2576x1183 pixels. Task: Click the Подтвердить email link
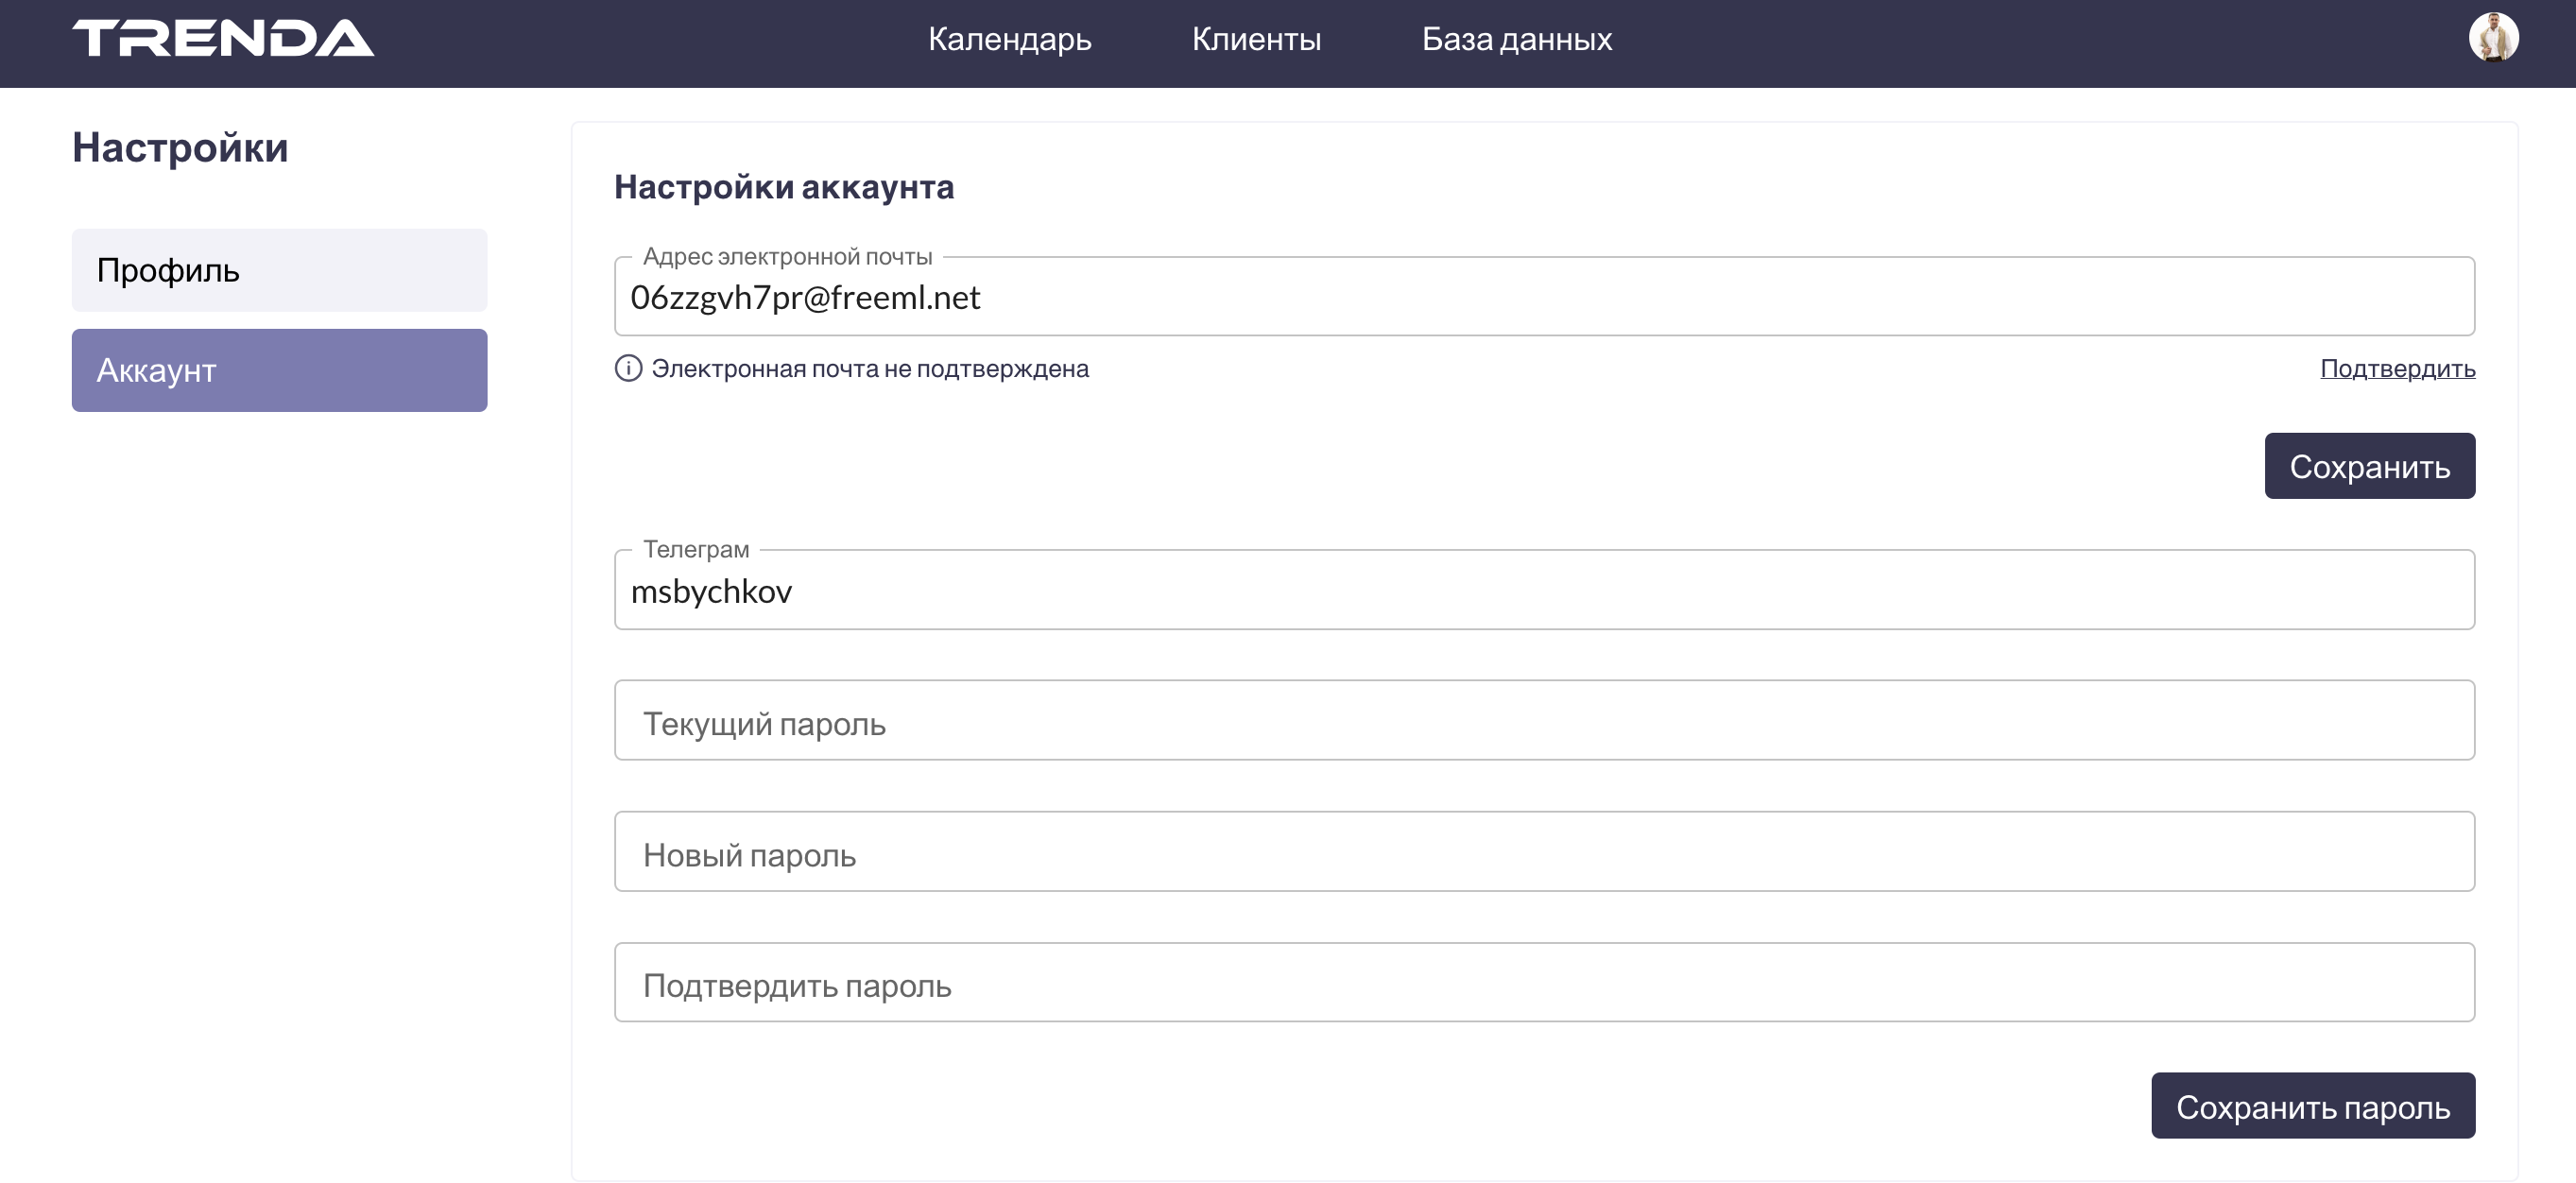(2397, 369)
